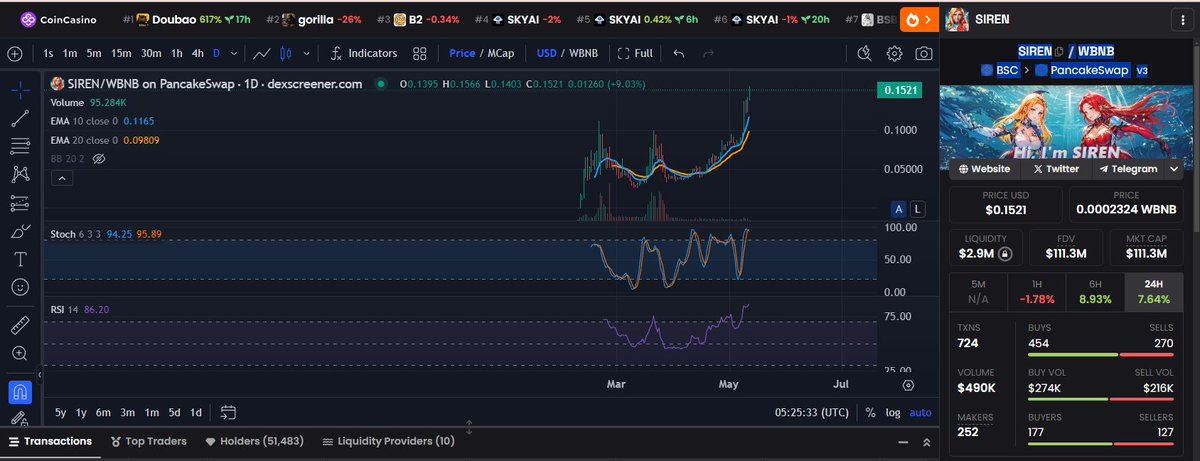Image resolution: width=1200 pixels, height=461 pixels.
Task: Open the Fibonacci retracement tool
Action: [x=19, y=147]
